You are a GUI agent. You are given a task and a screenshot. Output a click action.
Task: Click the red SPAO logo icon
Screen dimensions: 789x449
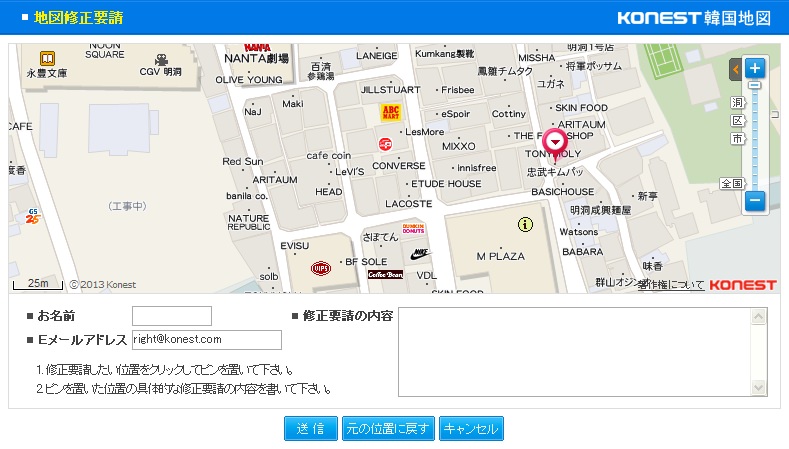click(x=385, y=144)
